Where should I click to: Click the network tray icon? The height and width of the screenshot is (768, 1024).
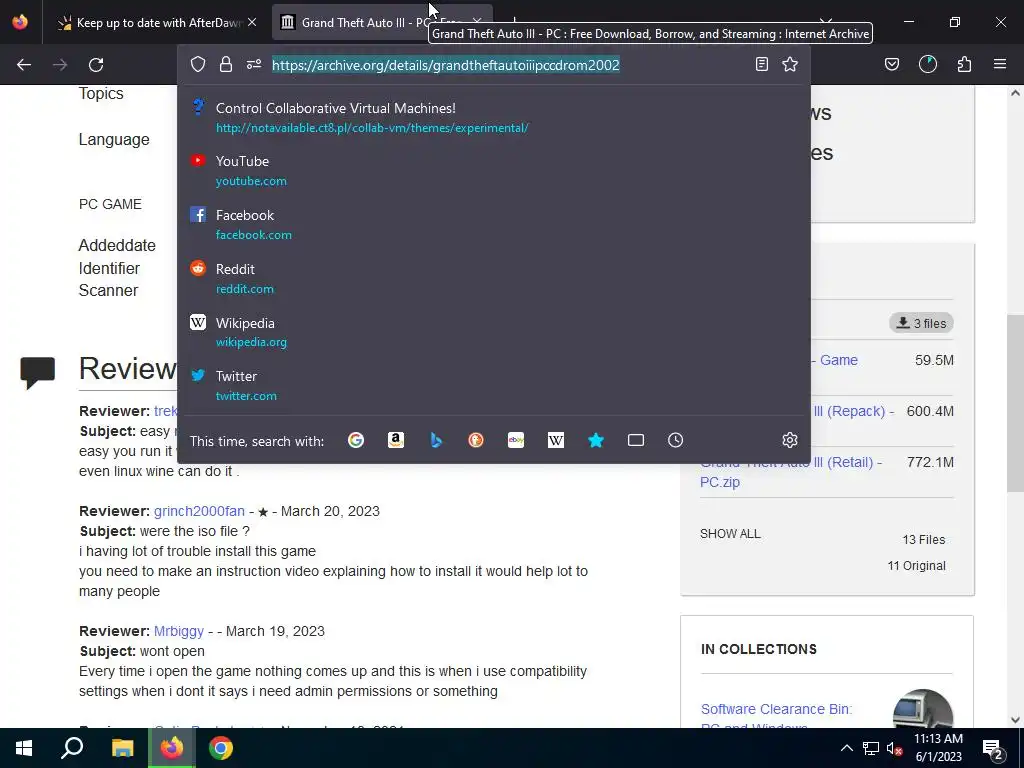coord(871,748)
